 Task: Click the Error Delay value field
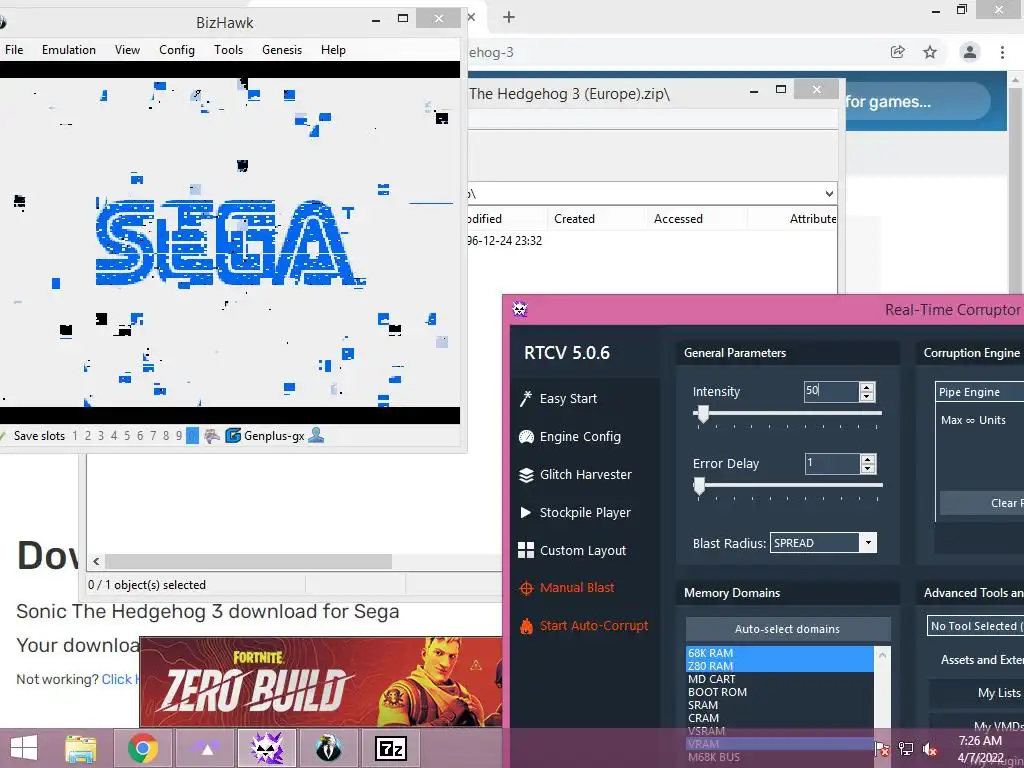tap(831, 463)
